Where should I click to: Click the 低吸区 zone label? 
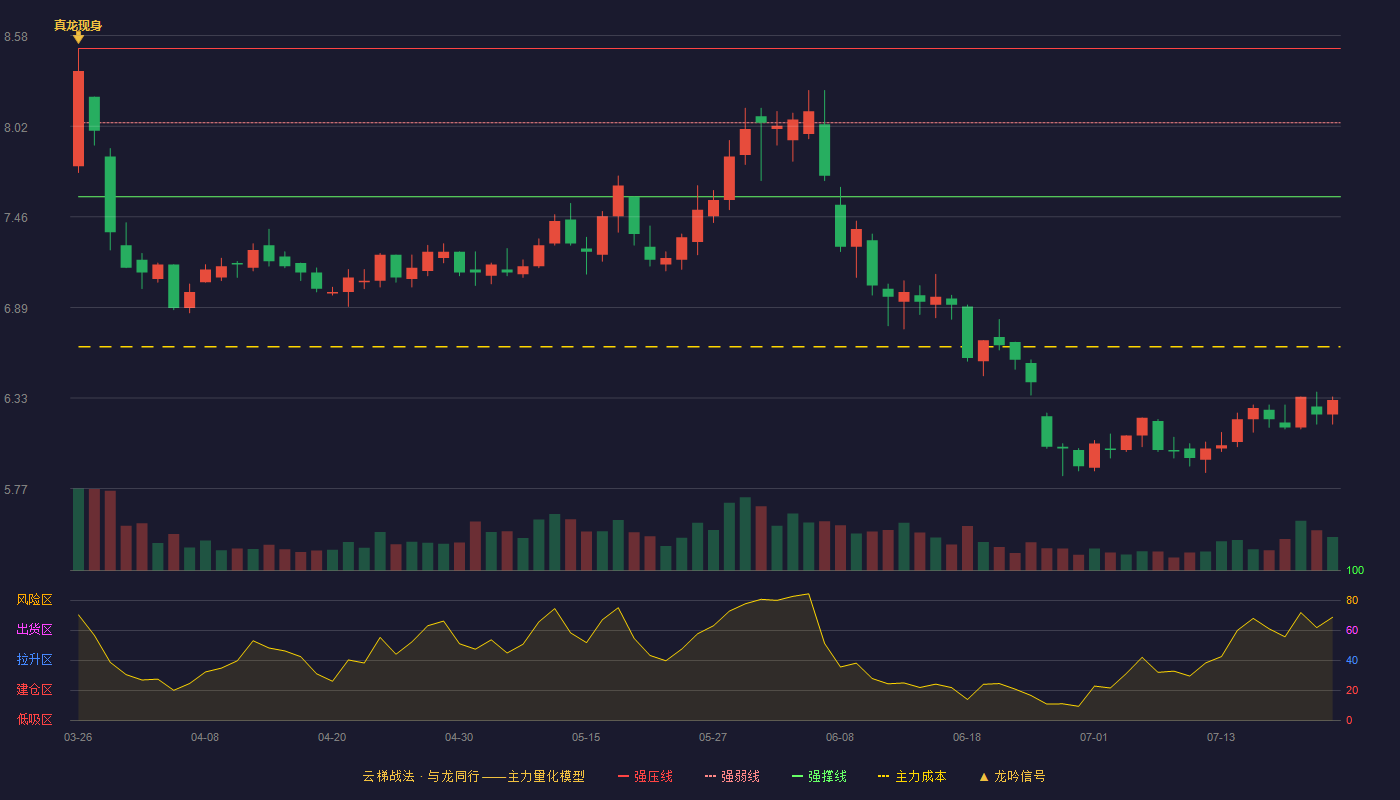point(34,720)
